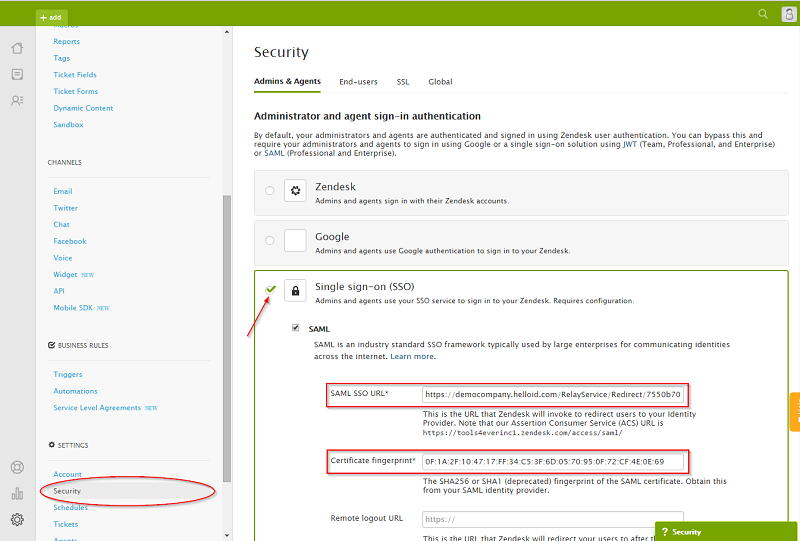Open the JWT link in the description
Image resolution: width=800 pixels, height=541 pixels.
pyautogui.click(x=629, y=144)
